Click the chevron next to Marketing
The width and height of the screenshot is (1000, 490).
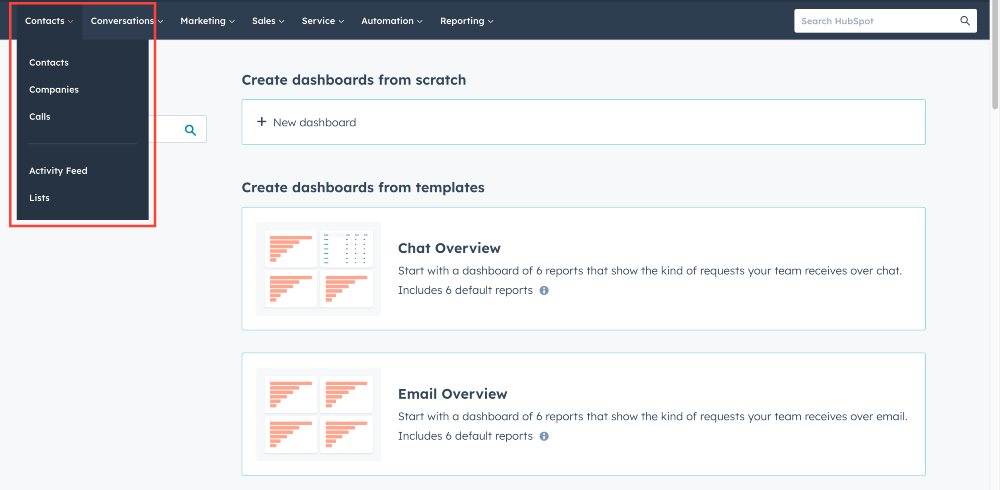(x=232, y=22)
